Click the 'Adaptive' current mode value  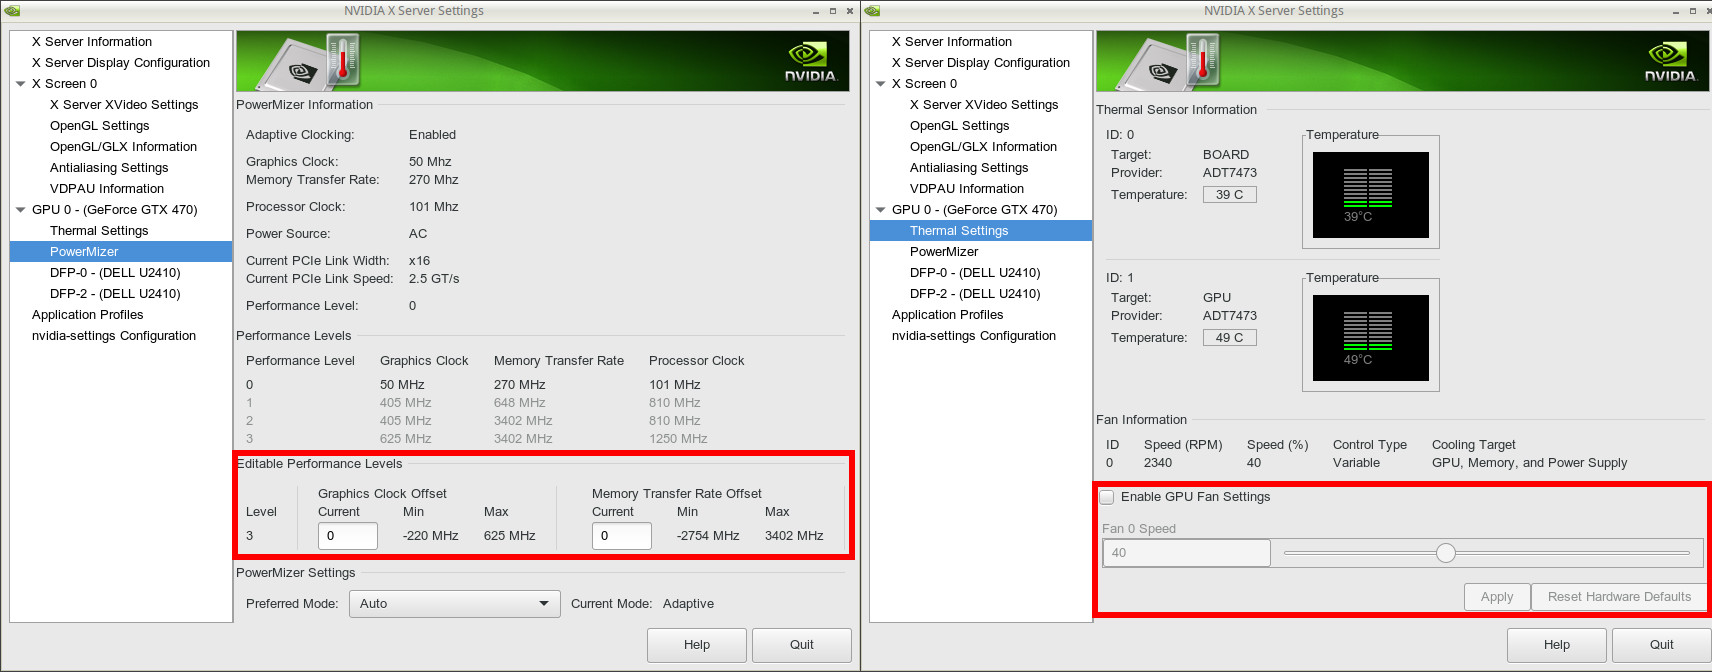click(688, 604)
